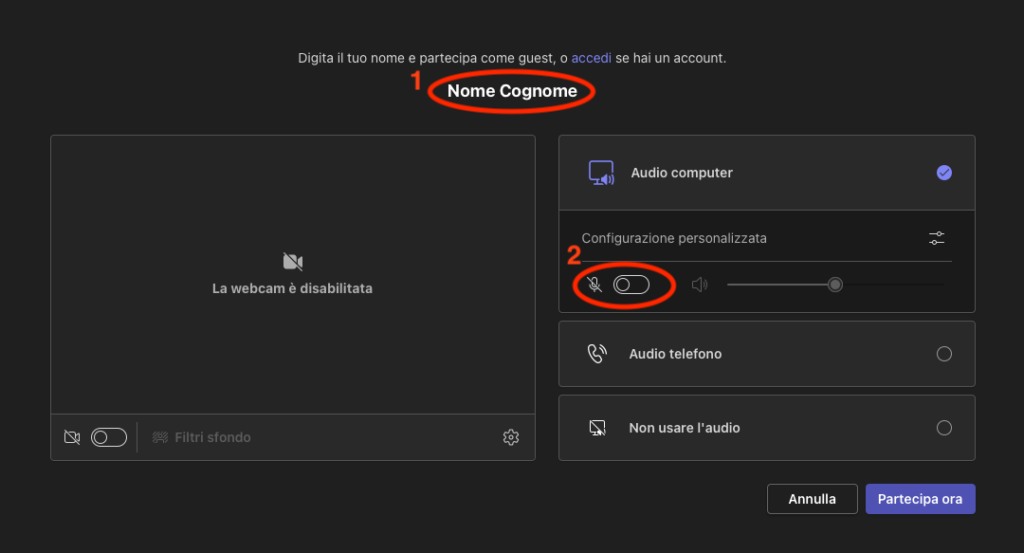Click the speaker volume slider handle
Image resolution: width=1024 pixels, height=553 pixels.
pos(835,285)
